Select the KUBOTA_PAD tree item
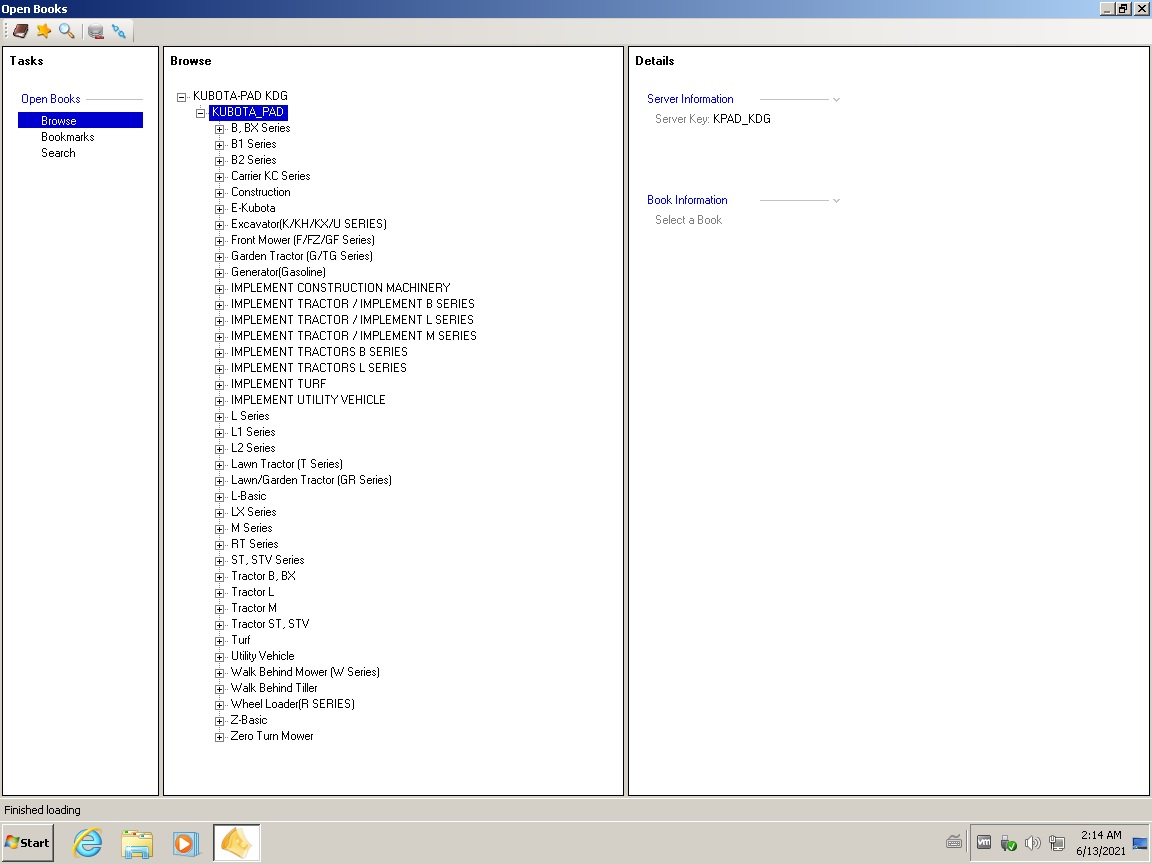The width and height of the screenshot is (1152, 864). click(x=248, y=112)
